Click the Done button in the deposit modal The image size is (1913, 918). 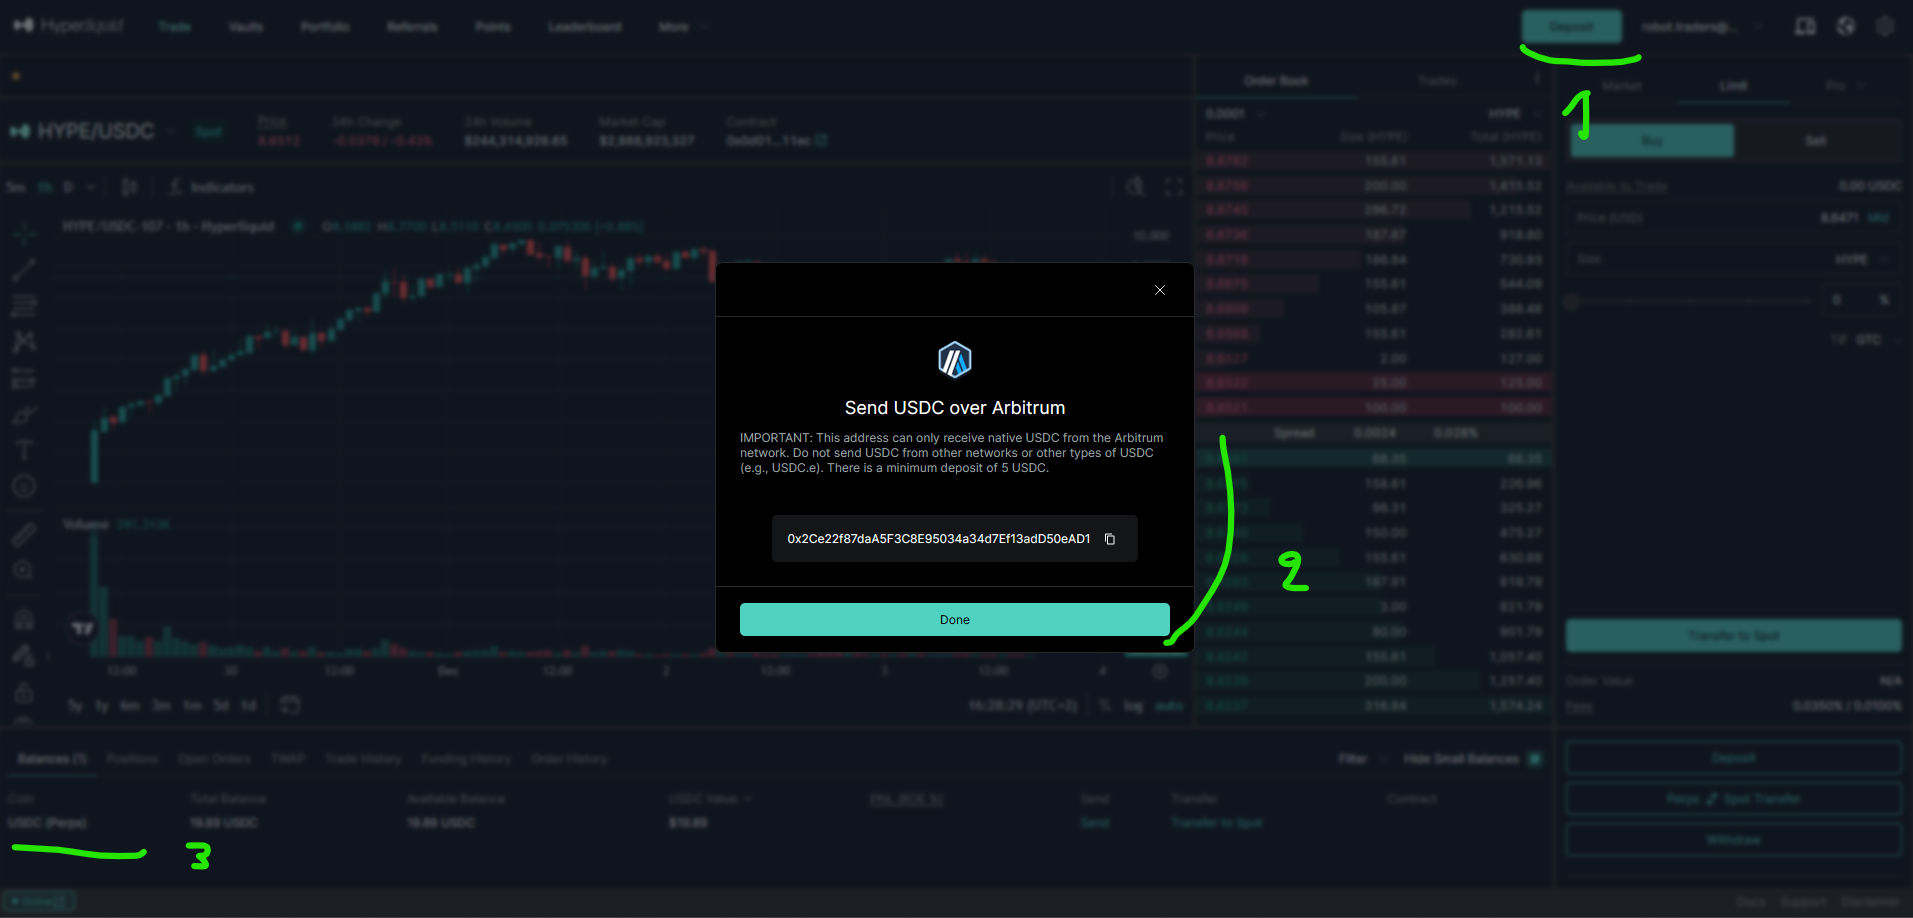click(954, 619)
